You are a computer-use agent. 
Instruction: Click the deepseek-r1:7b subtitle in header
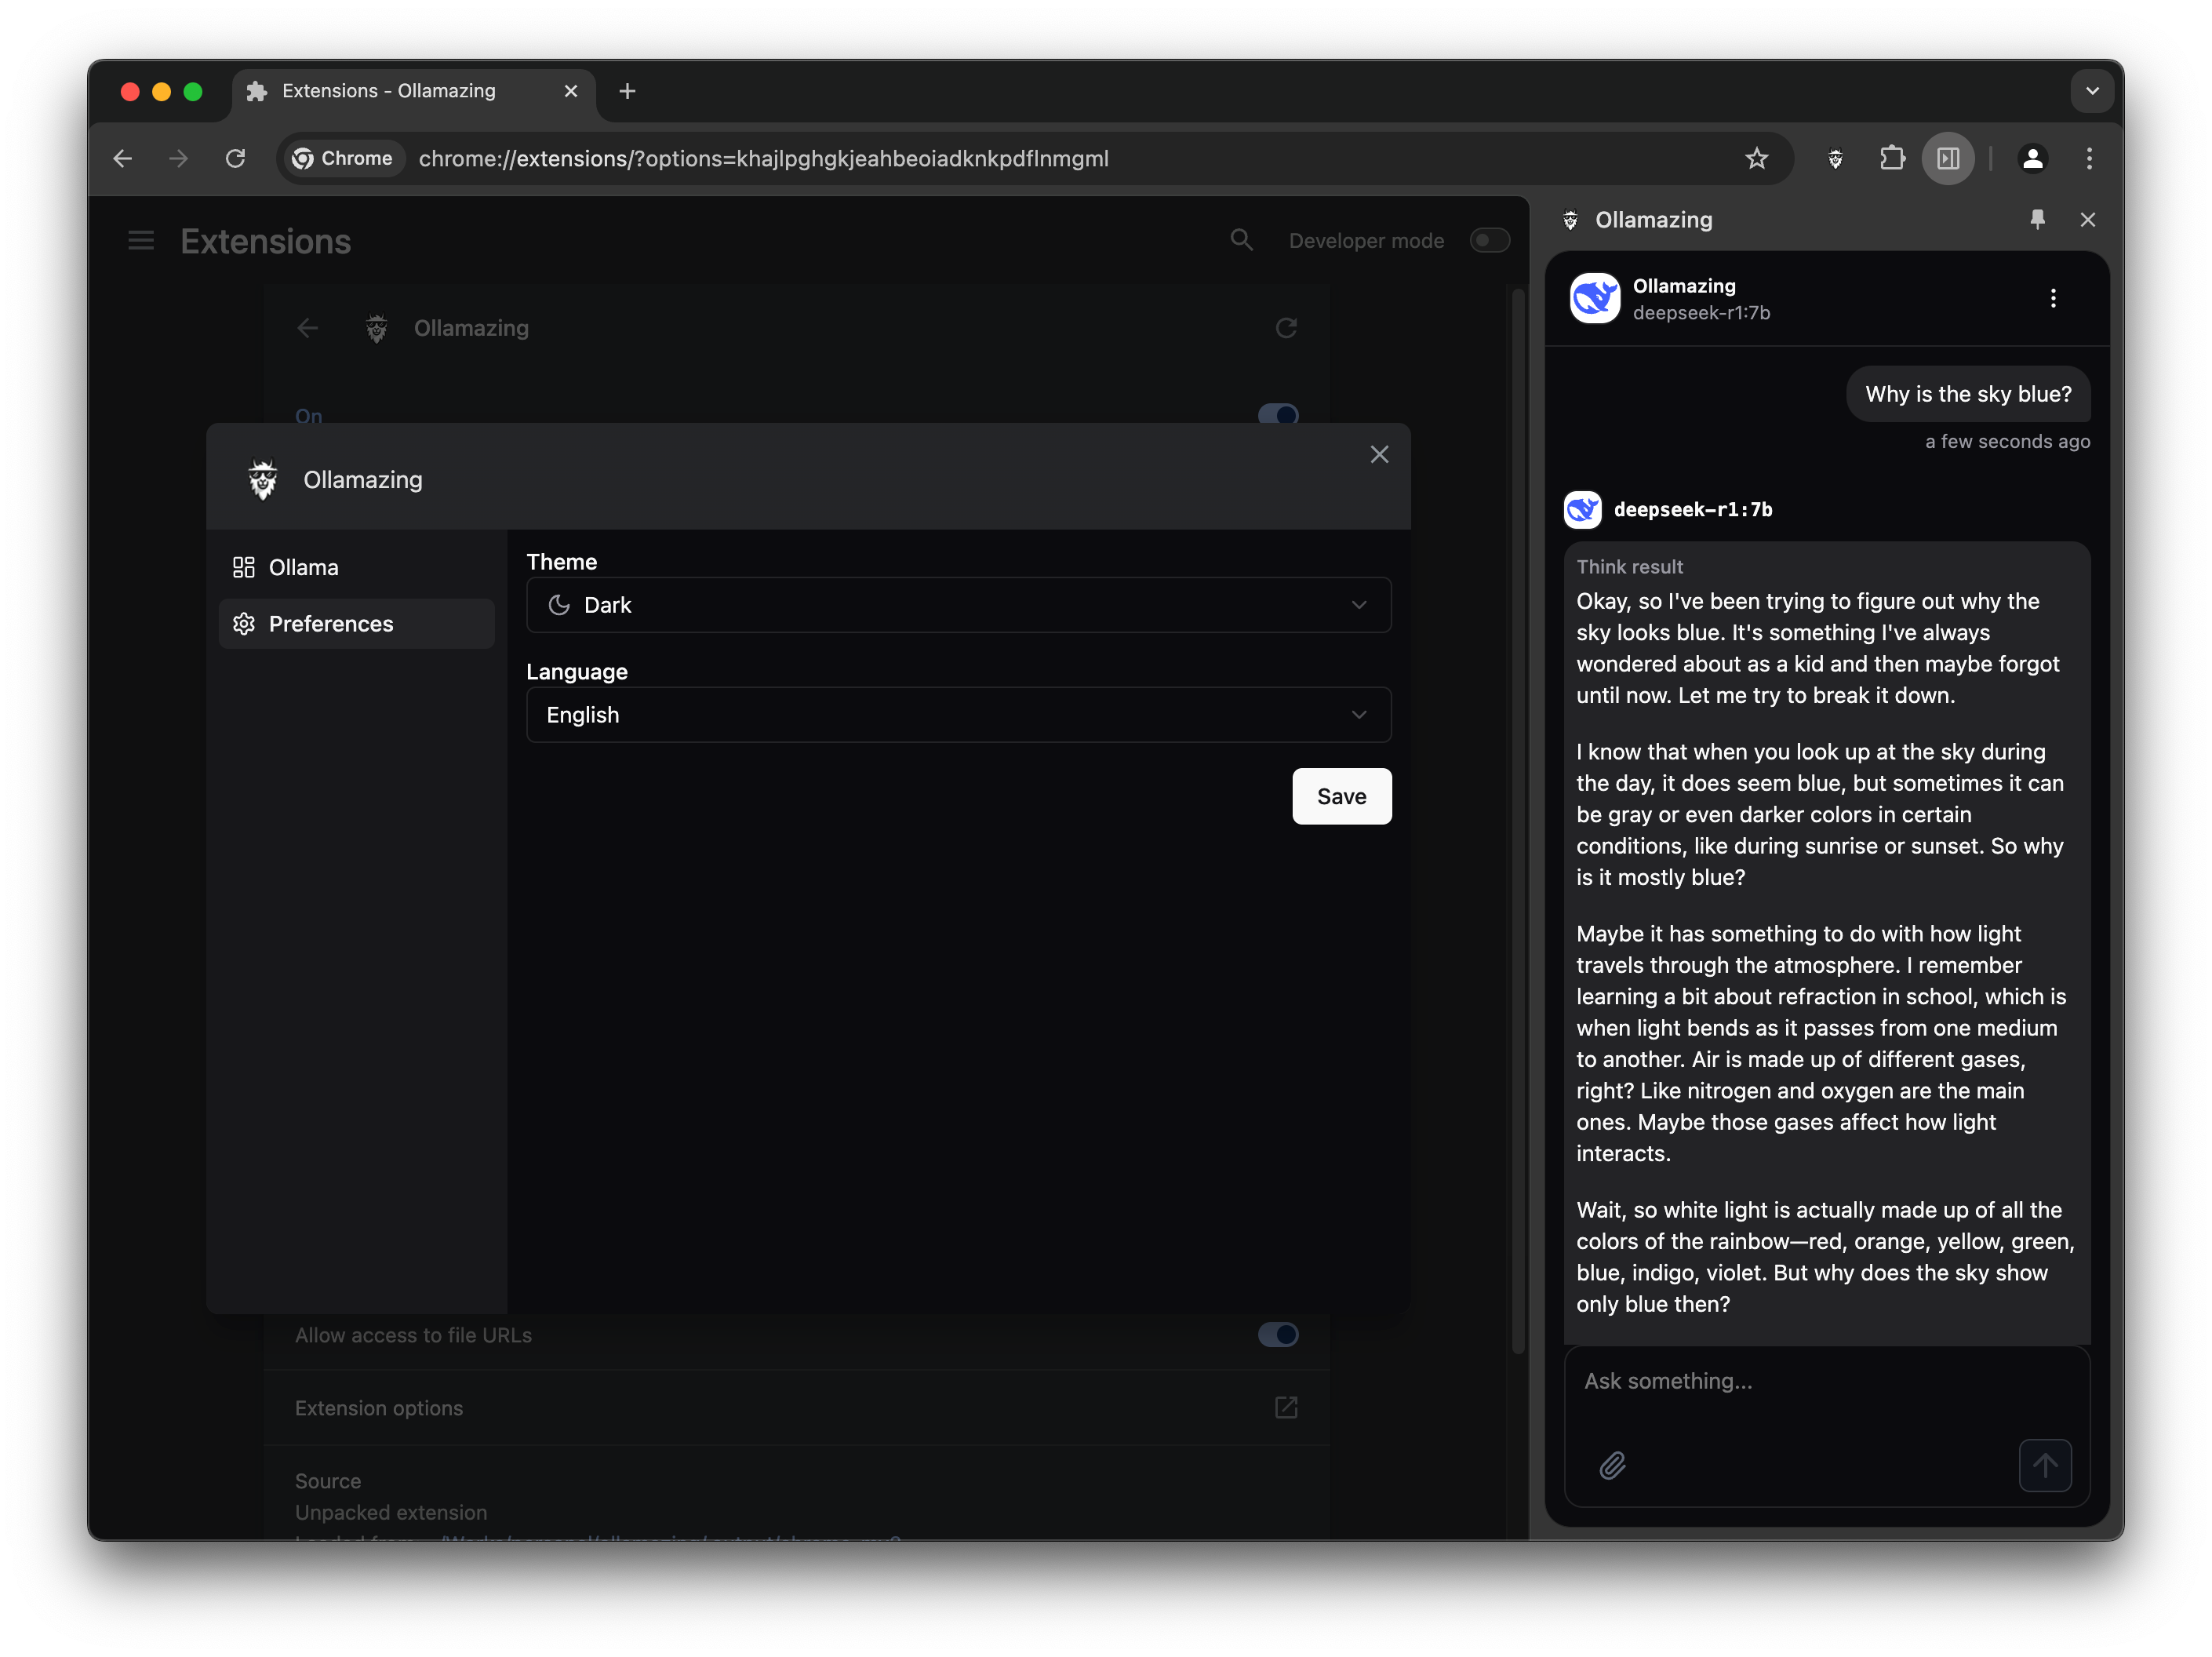(1701, 312)
